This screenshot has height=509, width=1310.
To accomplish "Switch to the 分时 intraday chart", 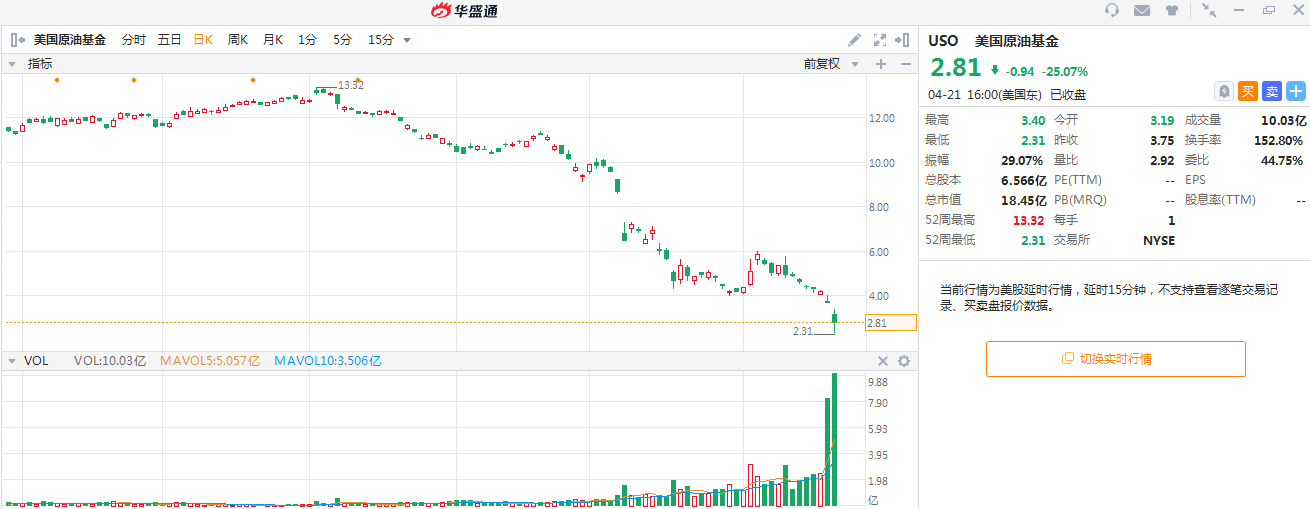I will (134, 40).
